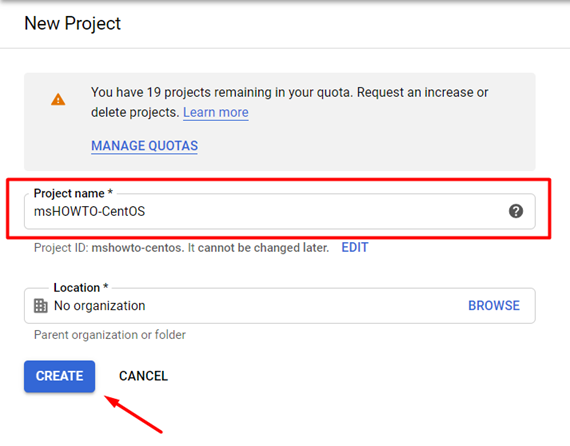
Task: Click the organization building icon in Location
Action: click(41, 306)
